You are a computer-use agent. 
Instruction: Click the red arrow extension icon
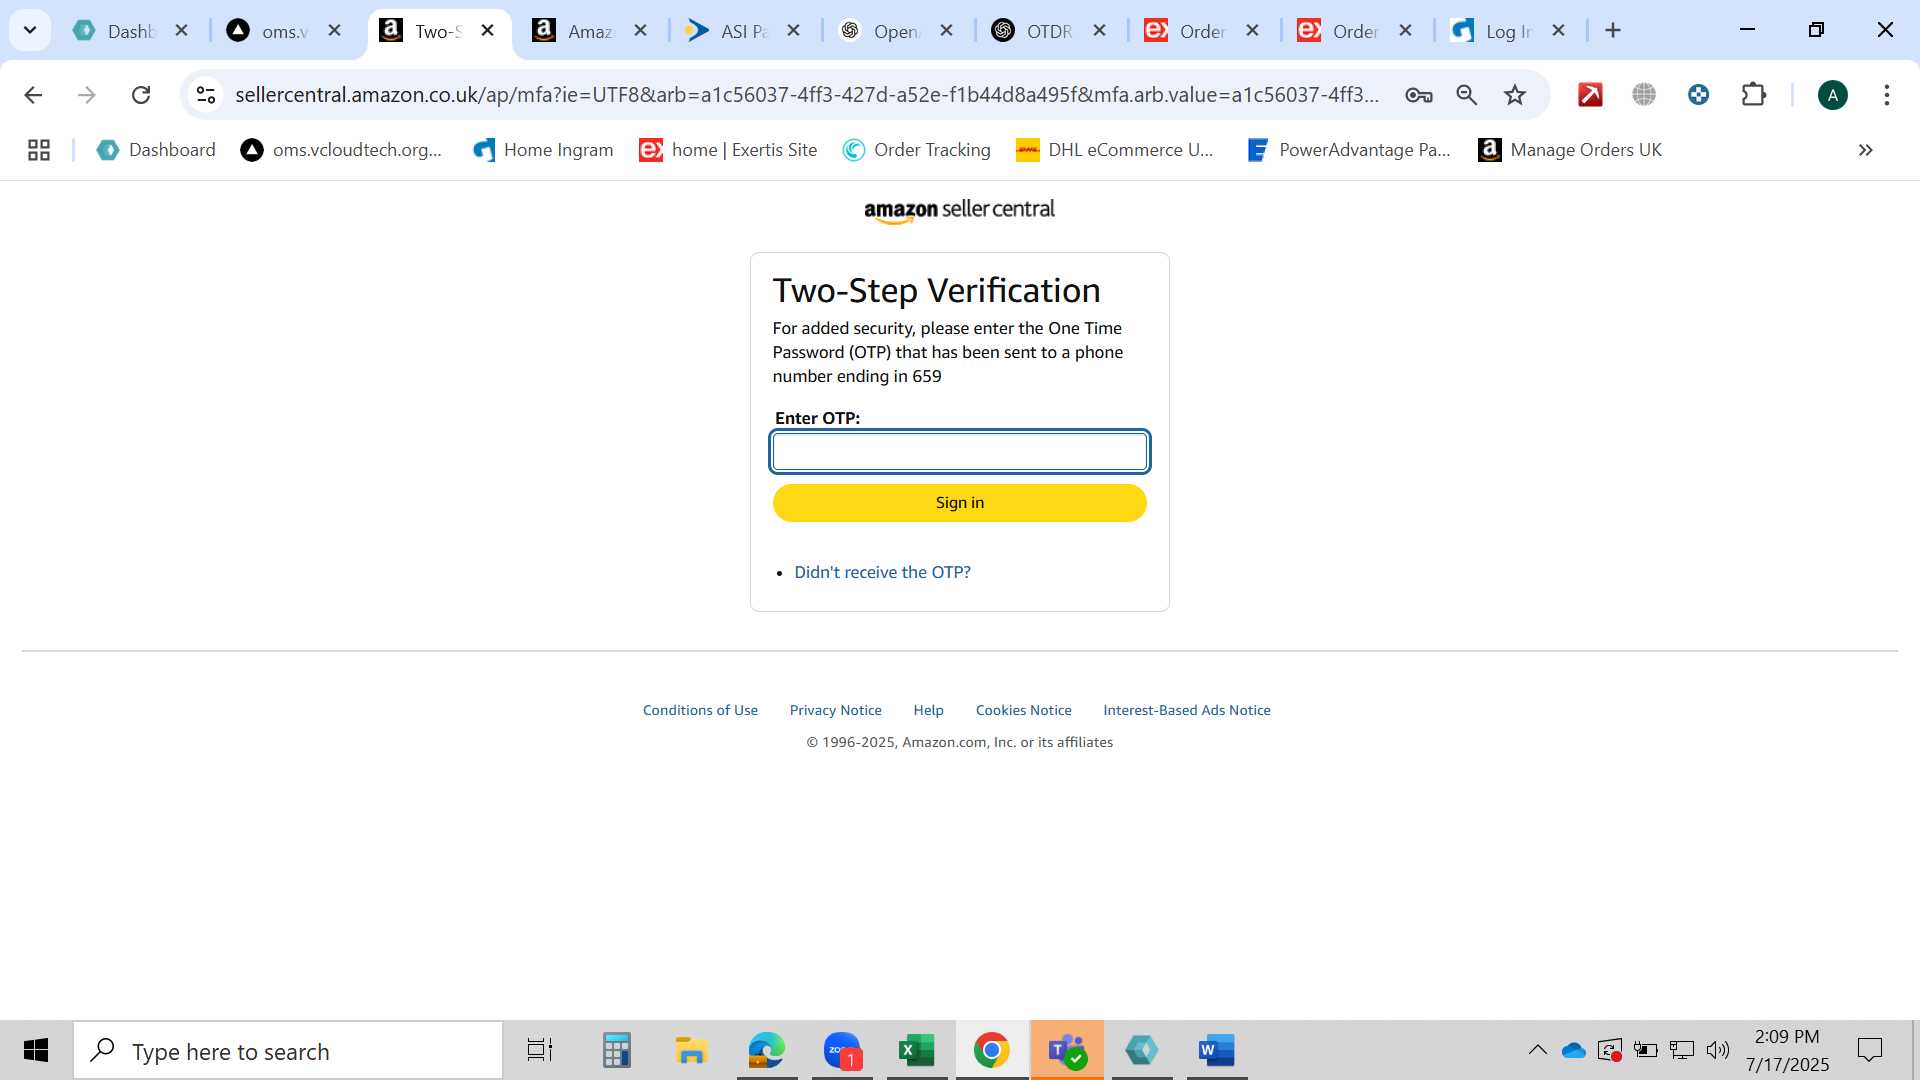[x=1590, y=95]
